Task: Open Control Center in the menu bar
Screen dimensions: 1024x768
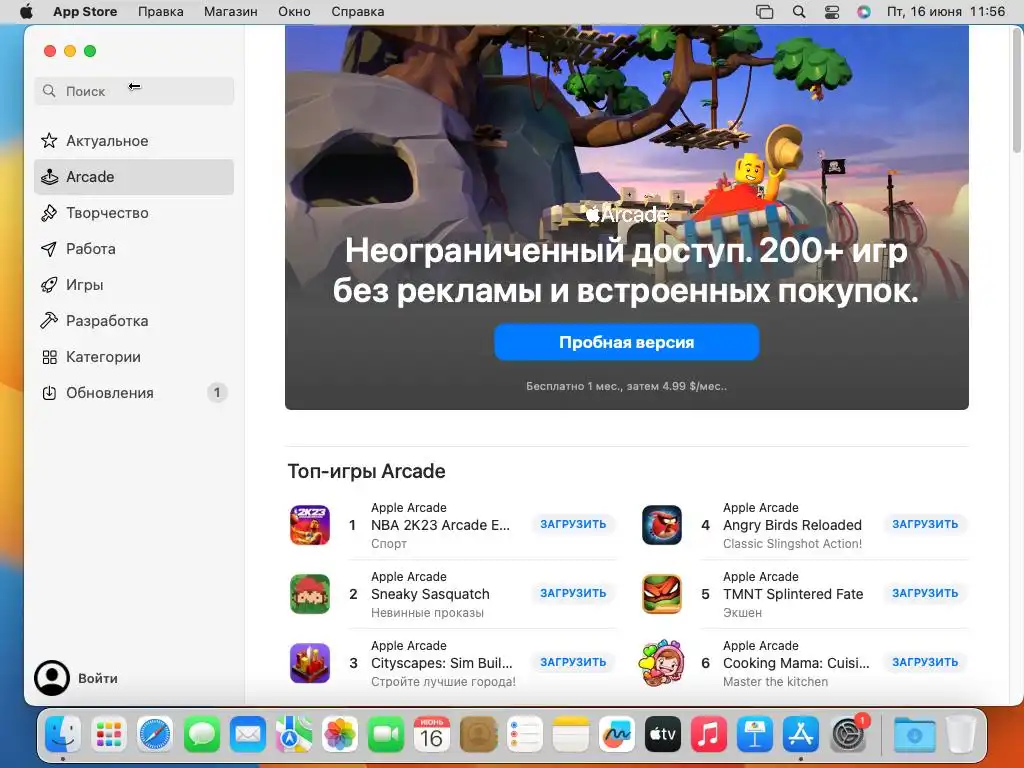Action: pos(831,12)
